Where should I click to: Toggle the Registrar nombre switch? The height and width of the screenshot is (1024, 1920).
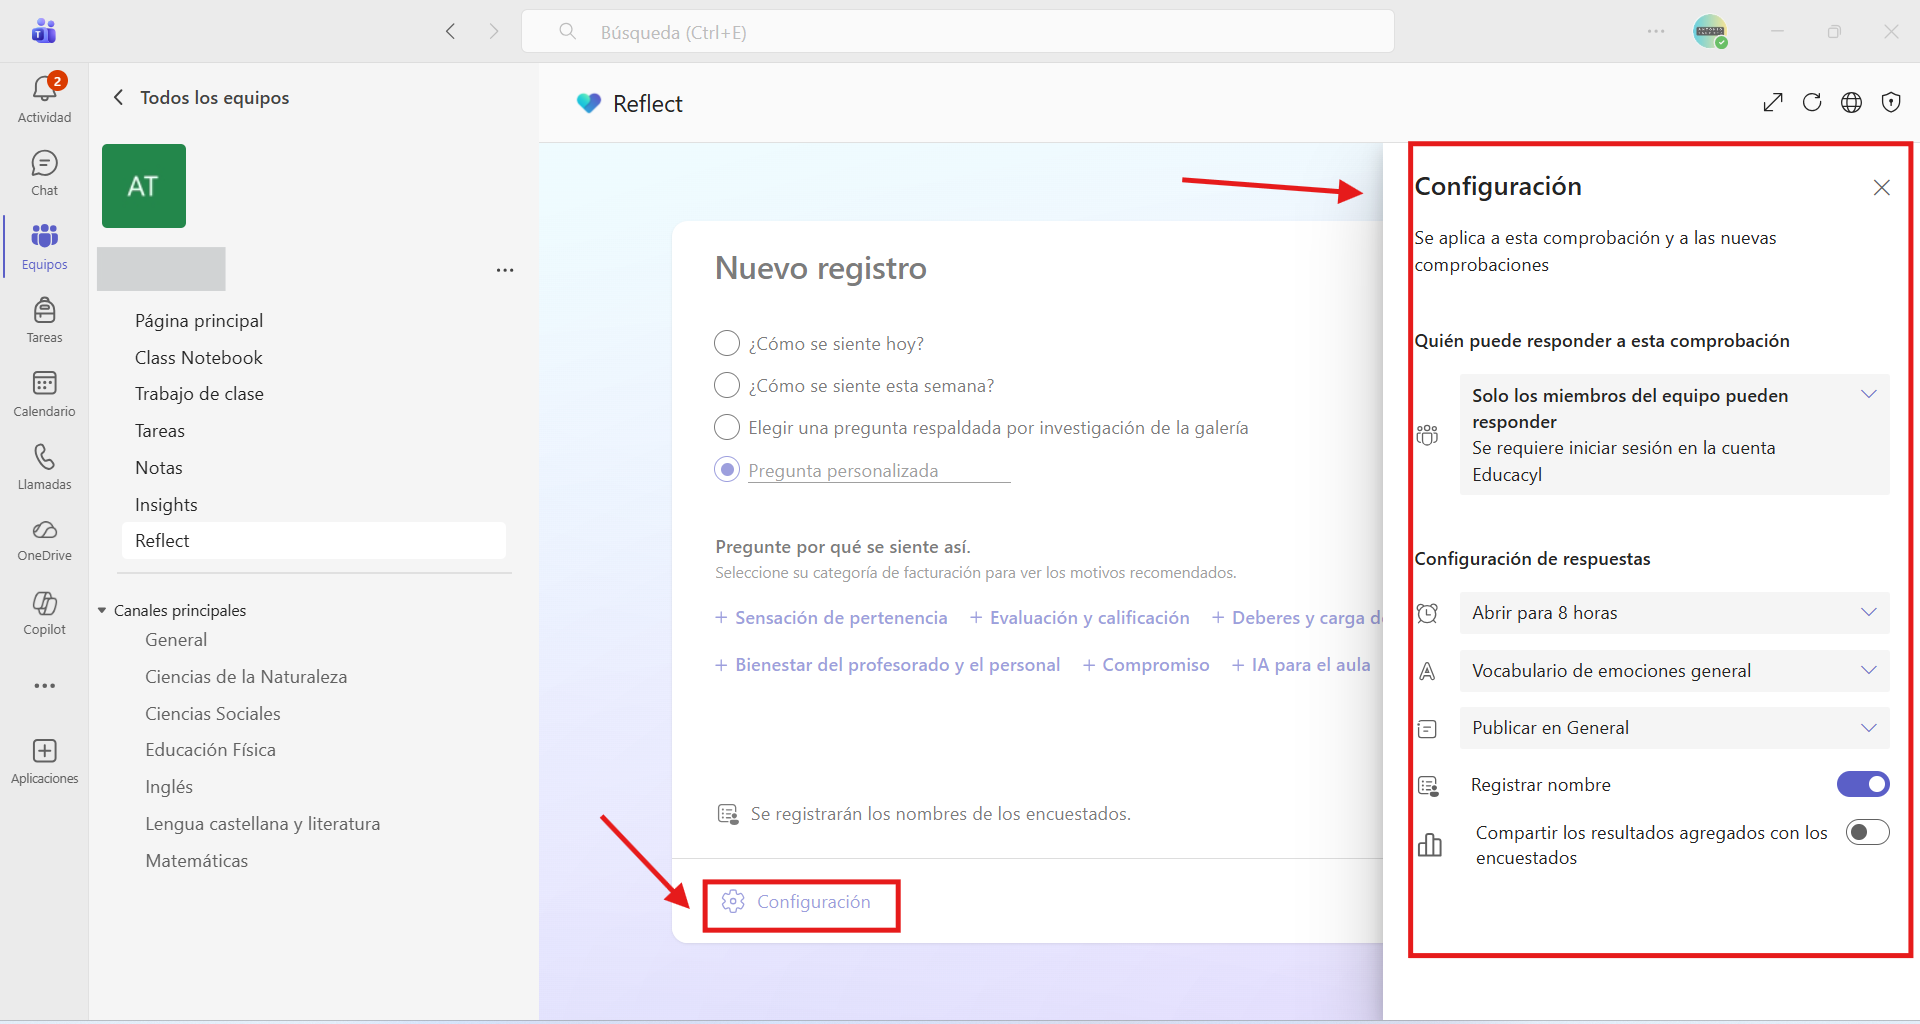coord(1863,784)
